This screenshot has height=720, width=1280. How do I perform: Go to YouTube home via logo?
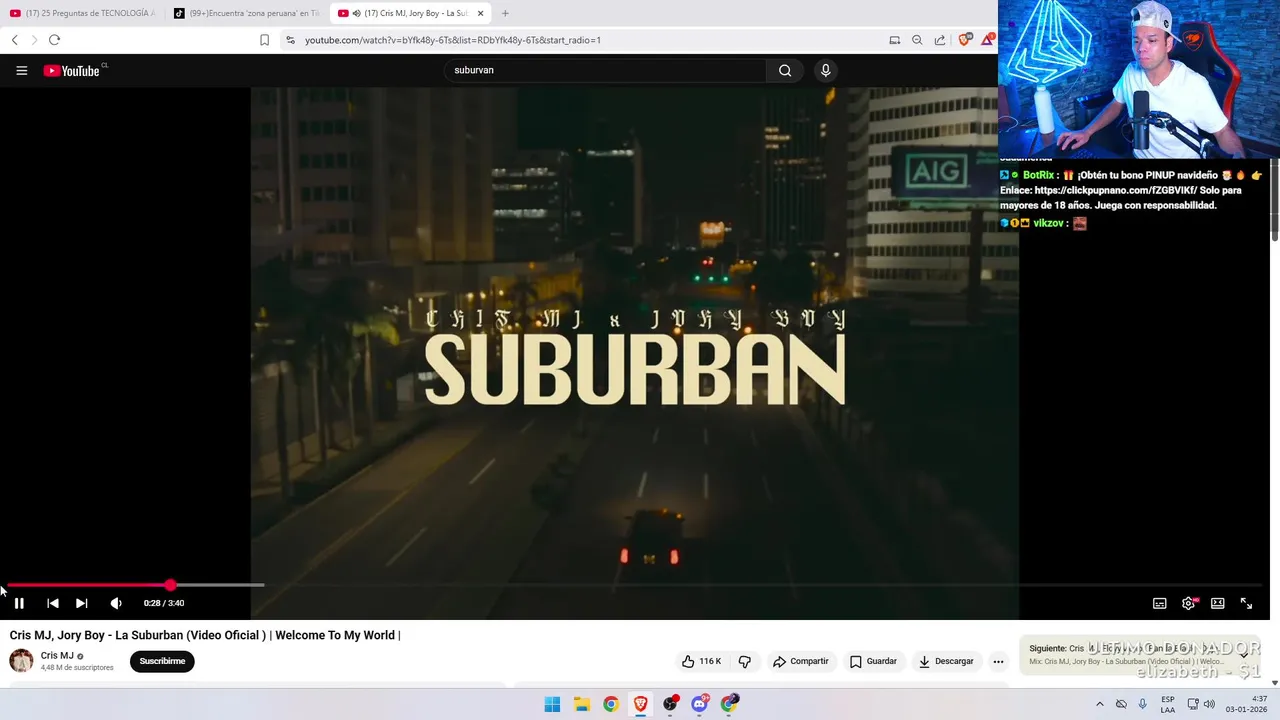tap(72, 71)
